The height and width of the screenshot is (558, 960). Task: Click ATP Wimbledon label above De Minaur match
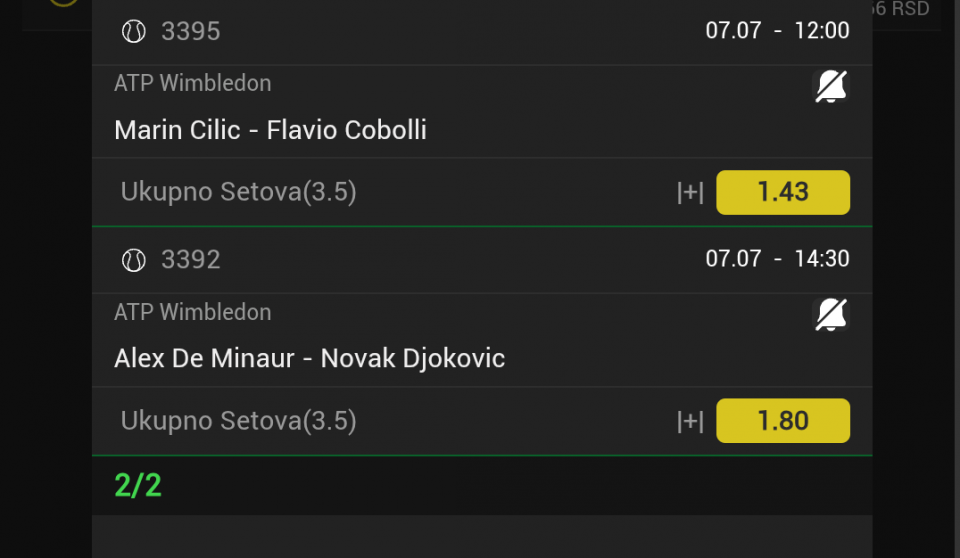tap(192, 312)
